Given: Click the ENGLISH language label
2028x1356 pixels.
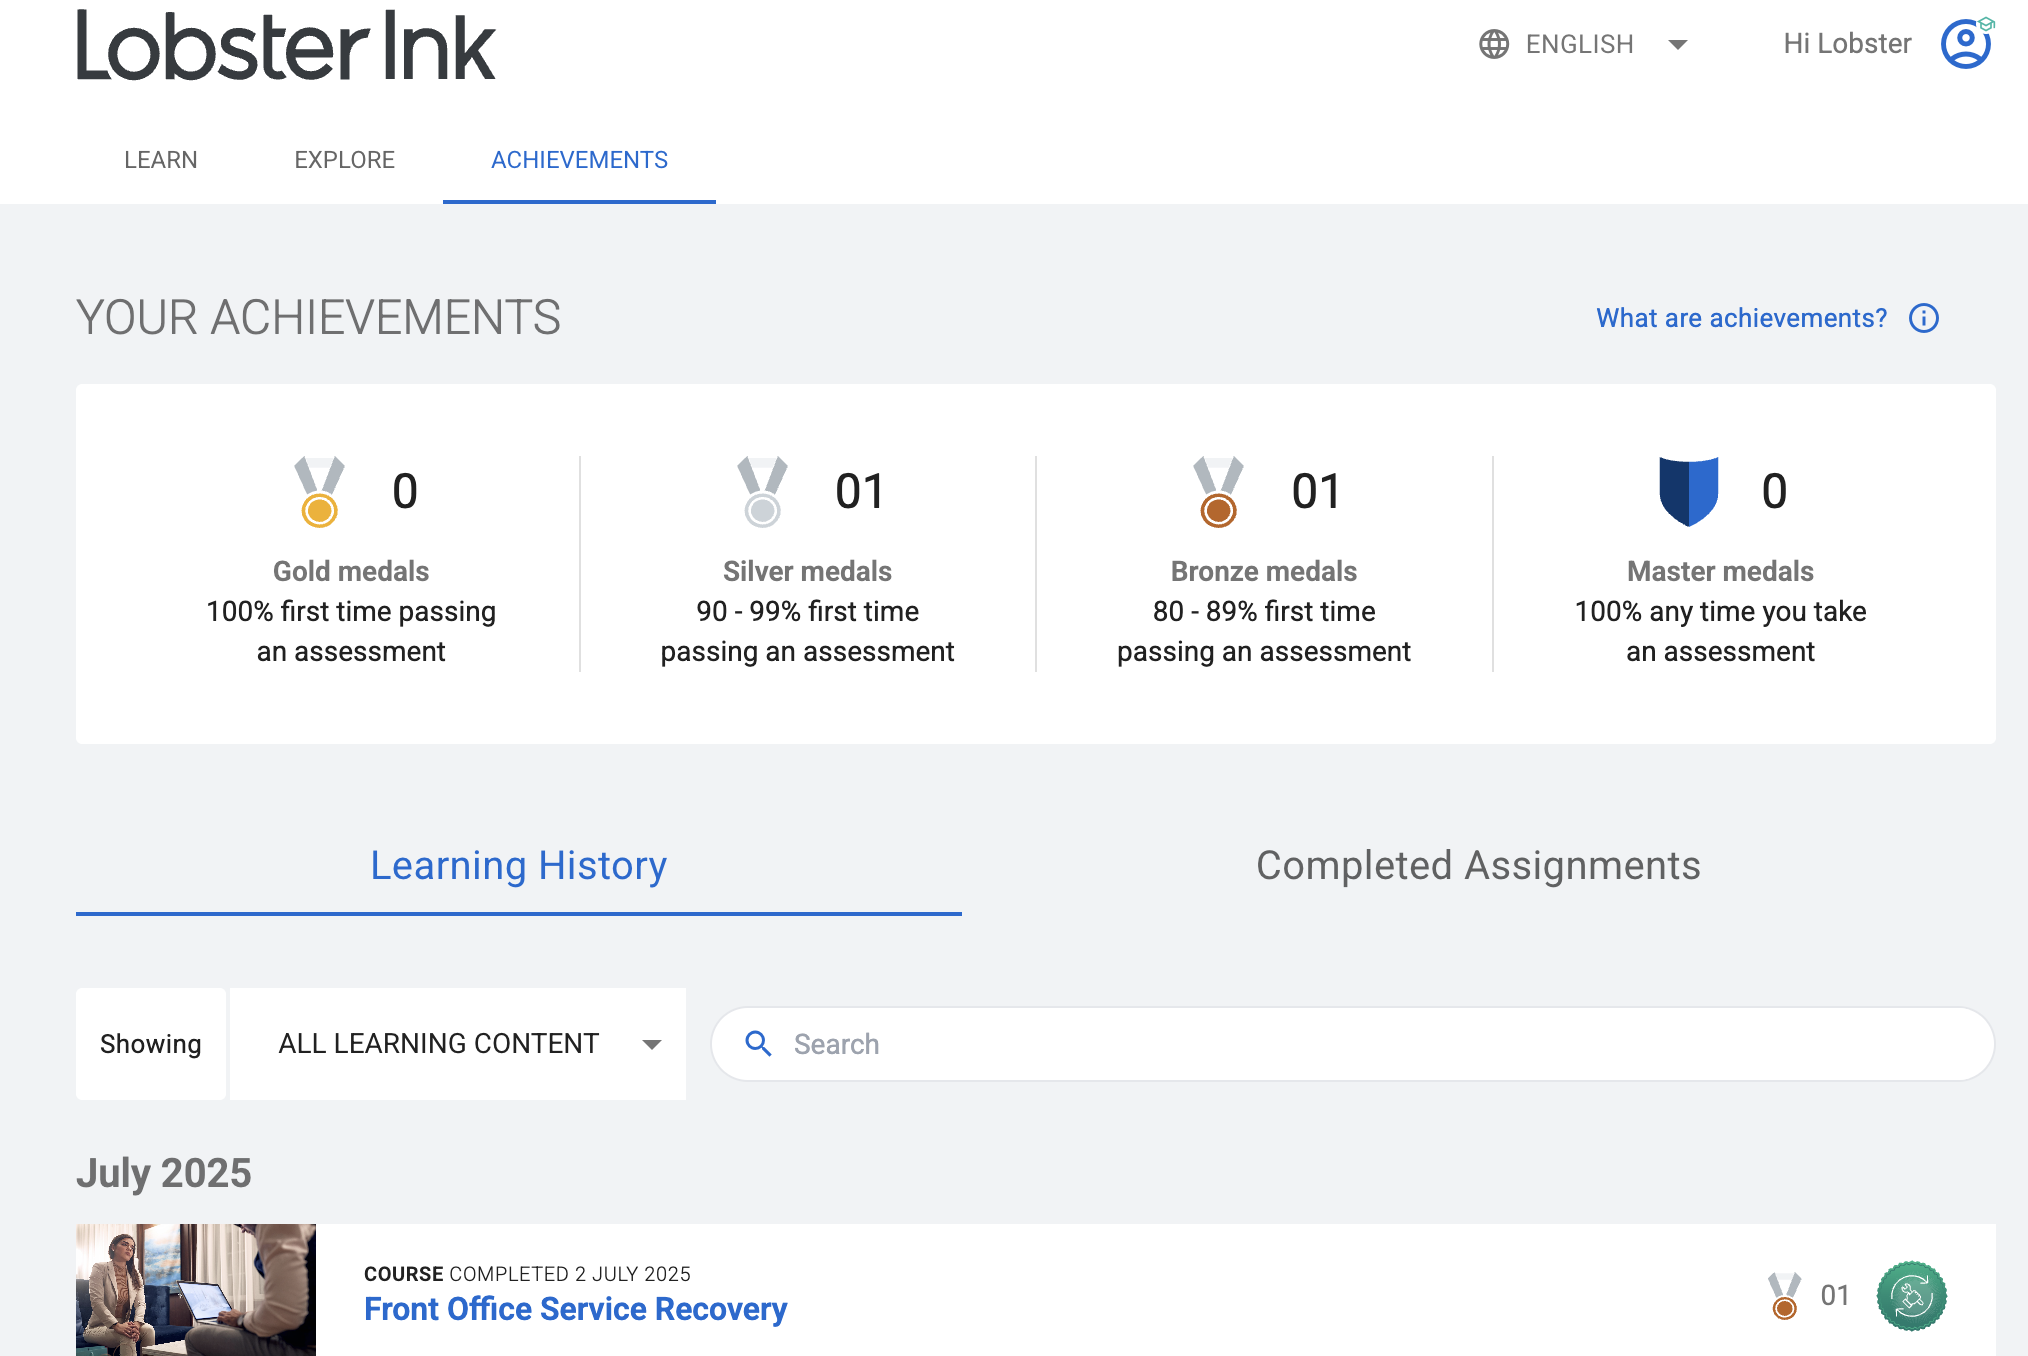Looking at the screenshot, I should pyautogui.click(x=1579, y=44).
